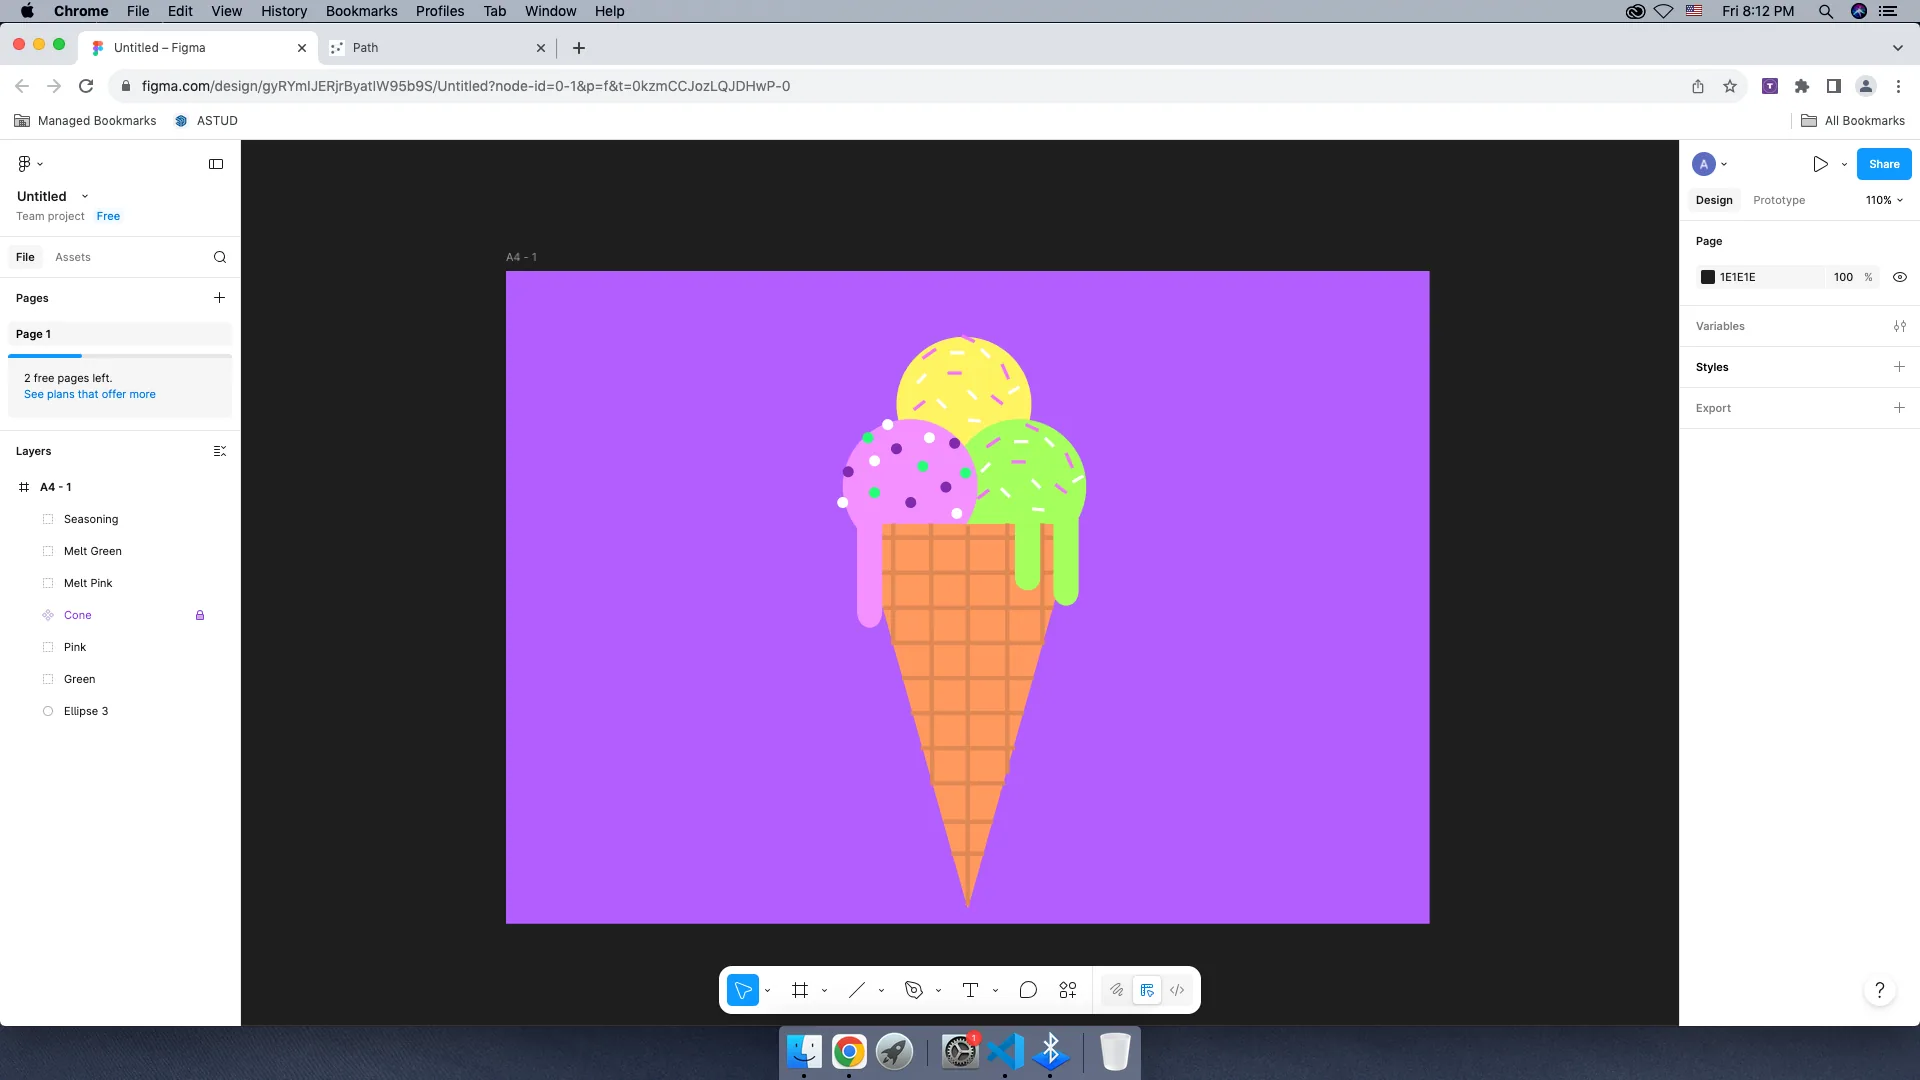Screen dimensions: 1920x1080
Task: Add an export setting
Action: pos(1899,408)
